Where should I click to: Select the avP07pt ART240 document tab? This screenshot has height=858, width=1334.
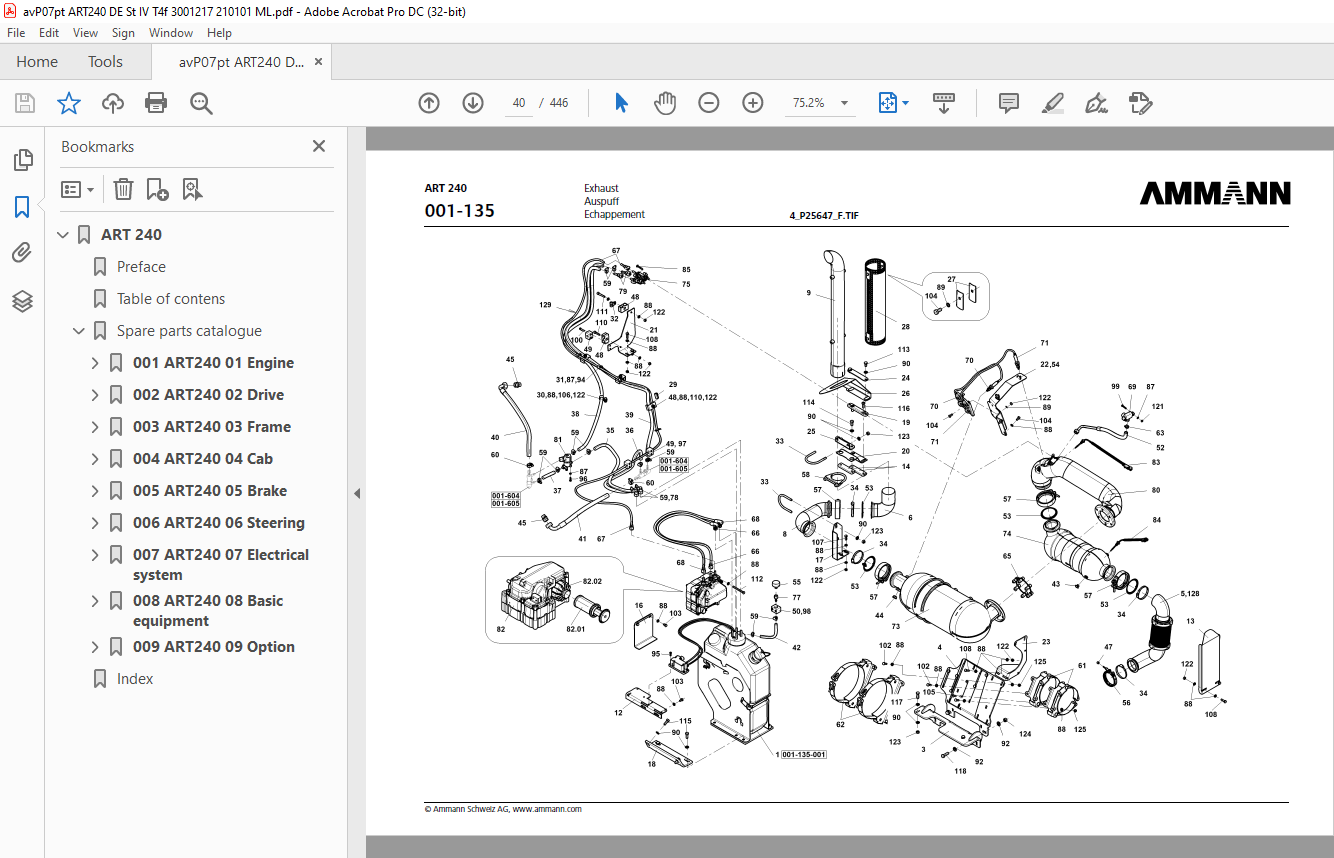click(x=241, y=62)
